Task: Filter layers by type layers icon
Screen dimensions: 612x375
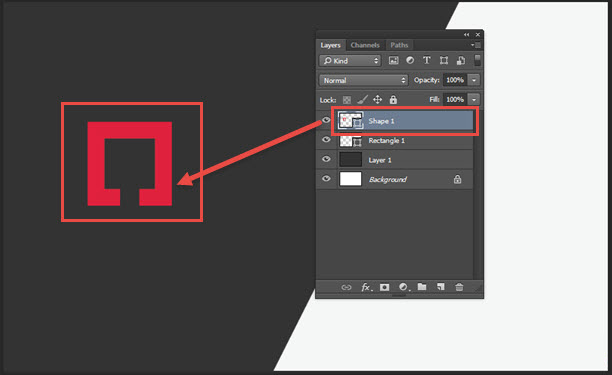Action: 427,60
